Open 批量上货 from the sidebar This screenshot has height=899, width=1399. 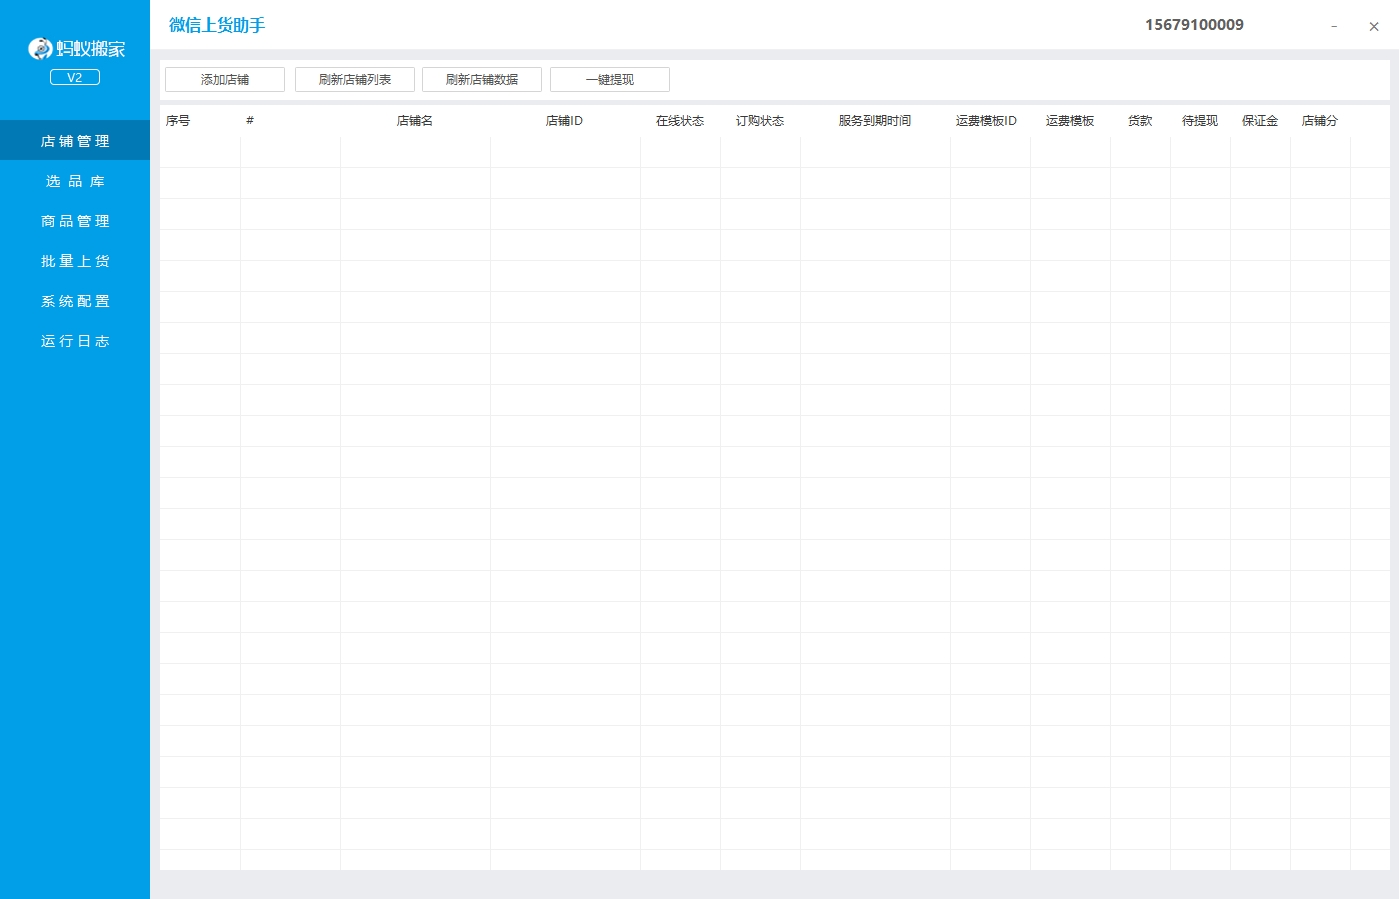click(75, 261)
